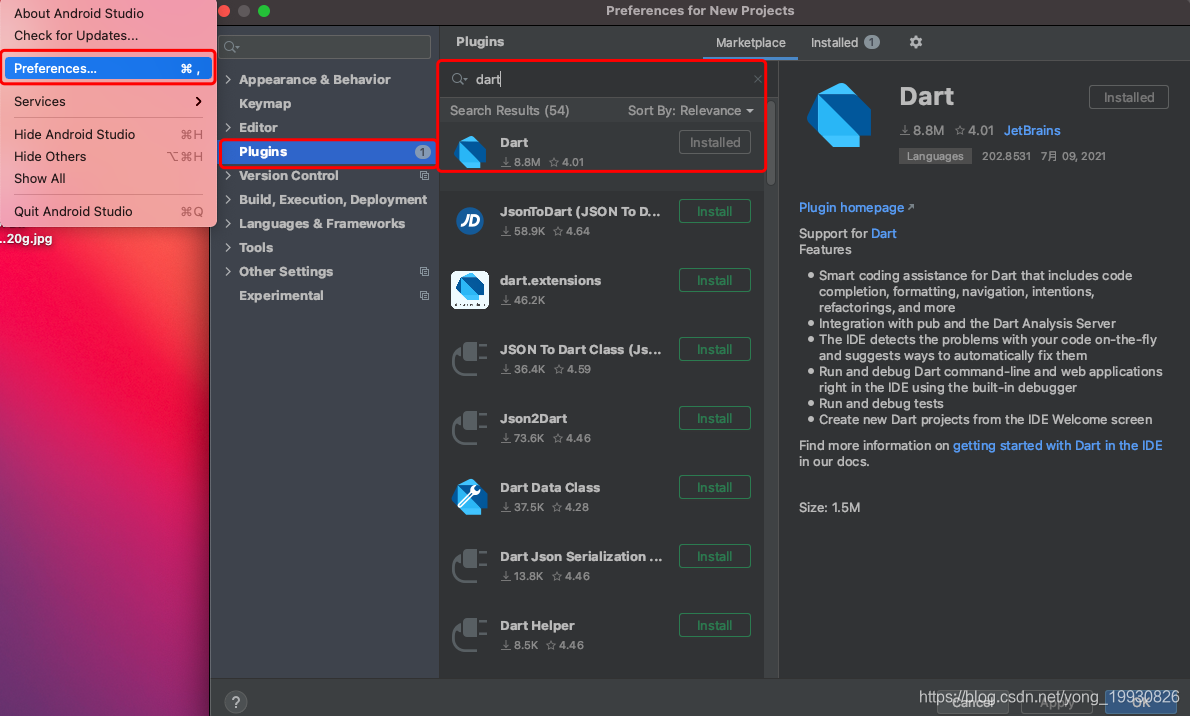Expand the Editor settings node
The image size is (1190, 716).
click(x=228, y=127)
